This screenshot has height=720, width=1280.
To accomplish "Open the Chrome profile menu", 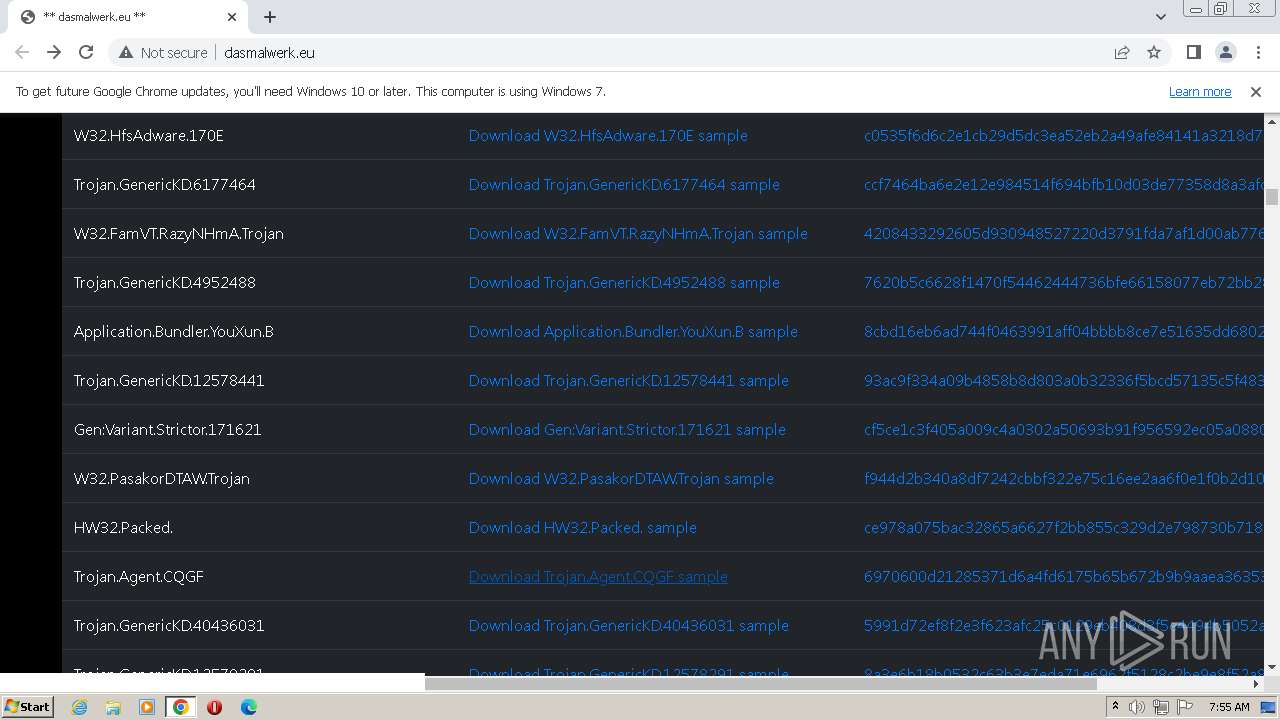I will click(1225, 52).
